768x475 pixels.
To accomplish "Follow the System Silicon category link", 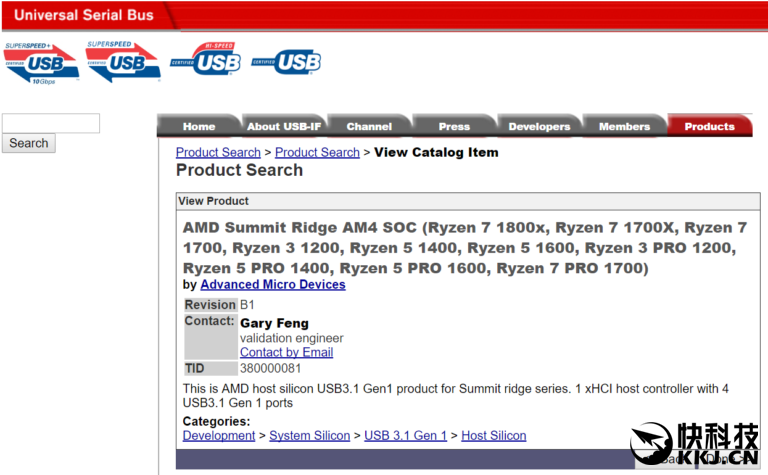I will 310,435.
